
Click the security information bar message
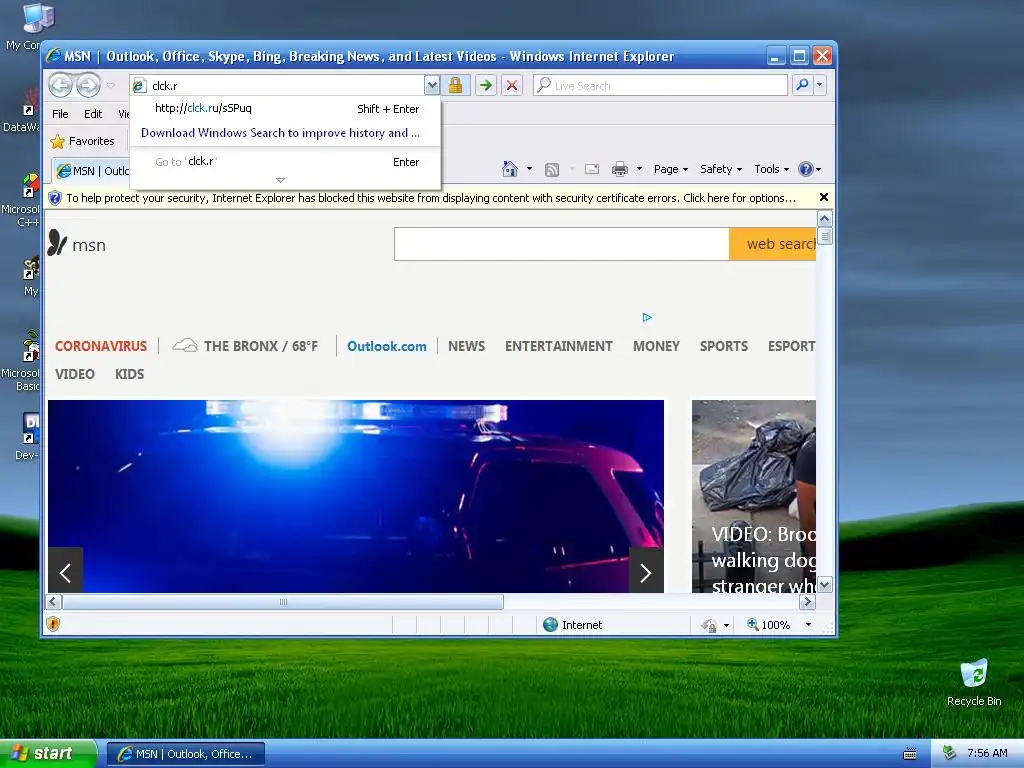coord(431,198)
